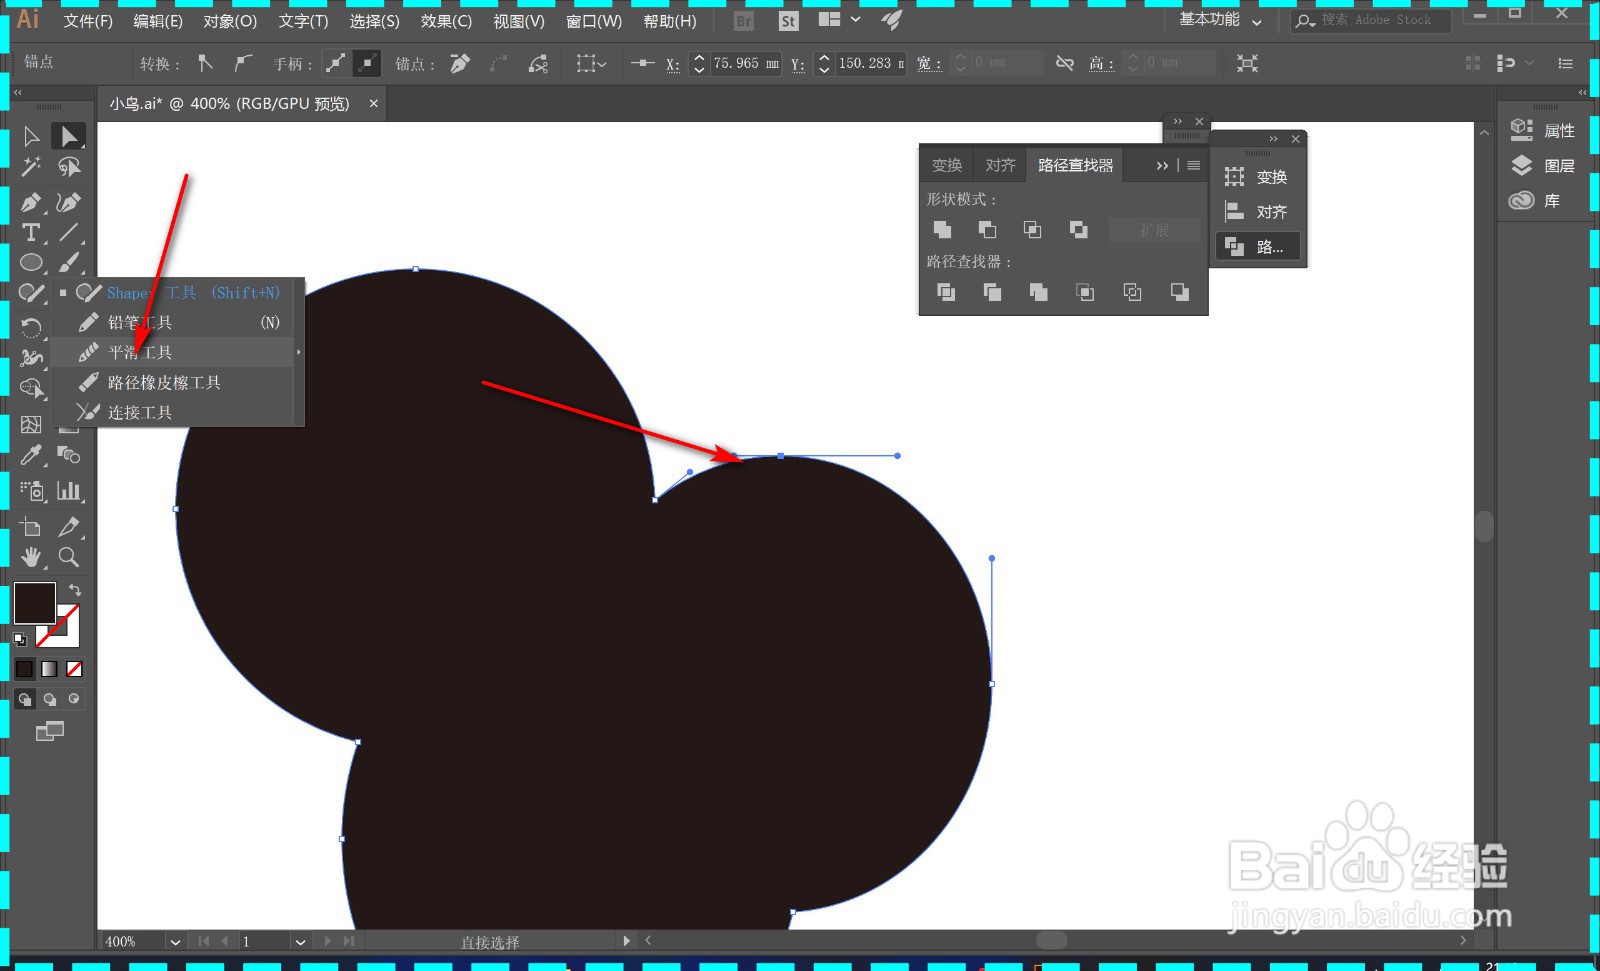Select the Hand tool
Screen dimensions: 1600x971
(x=31, y=557)
